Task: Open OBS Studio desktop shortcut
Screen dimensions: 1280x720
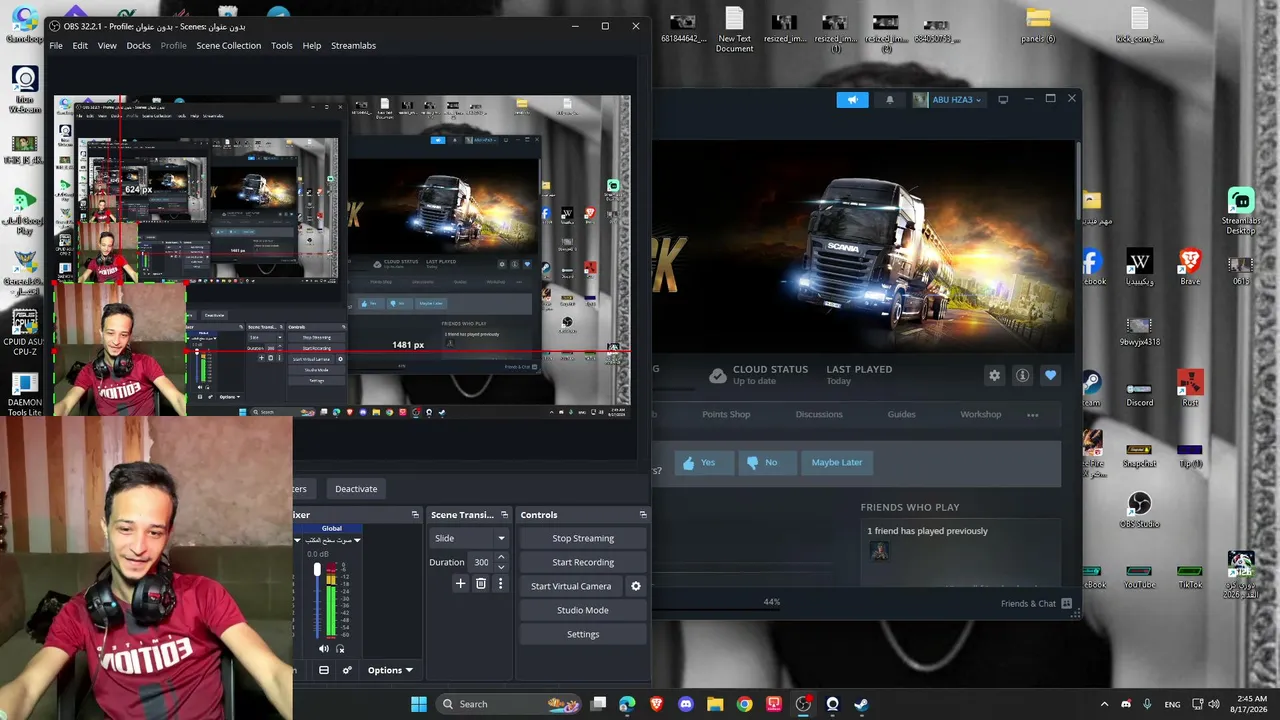Action: tap(1139, 510)
